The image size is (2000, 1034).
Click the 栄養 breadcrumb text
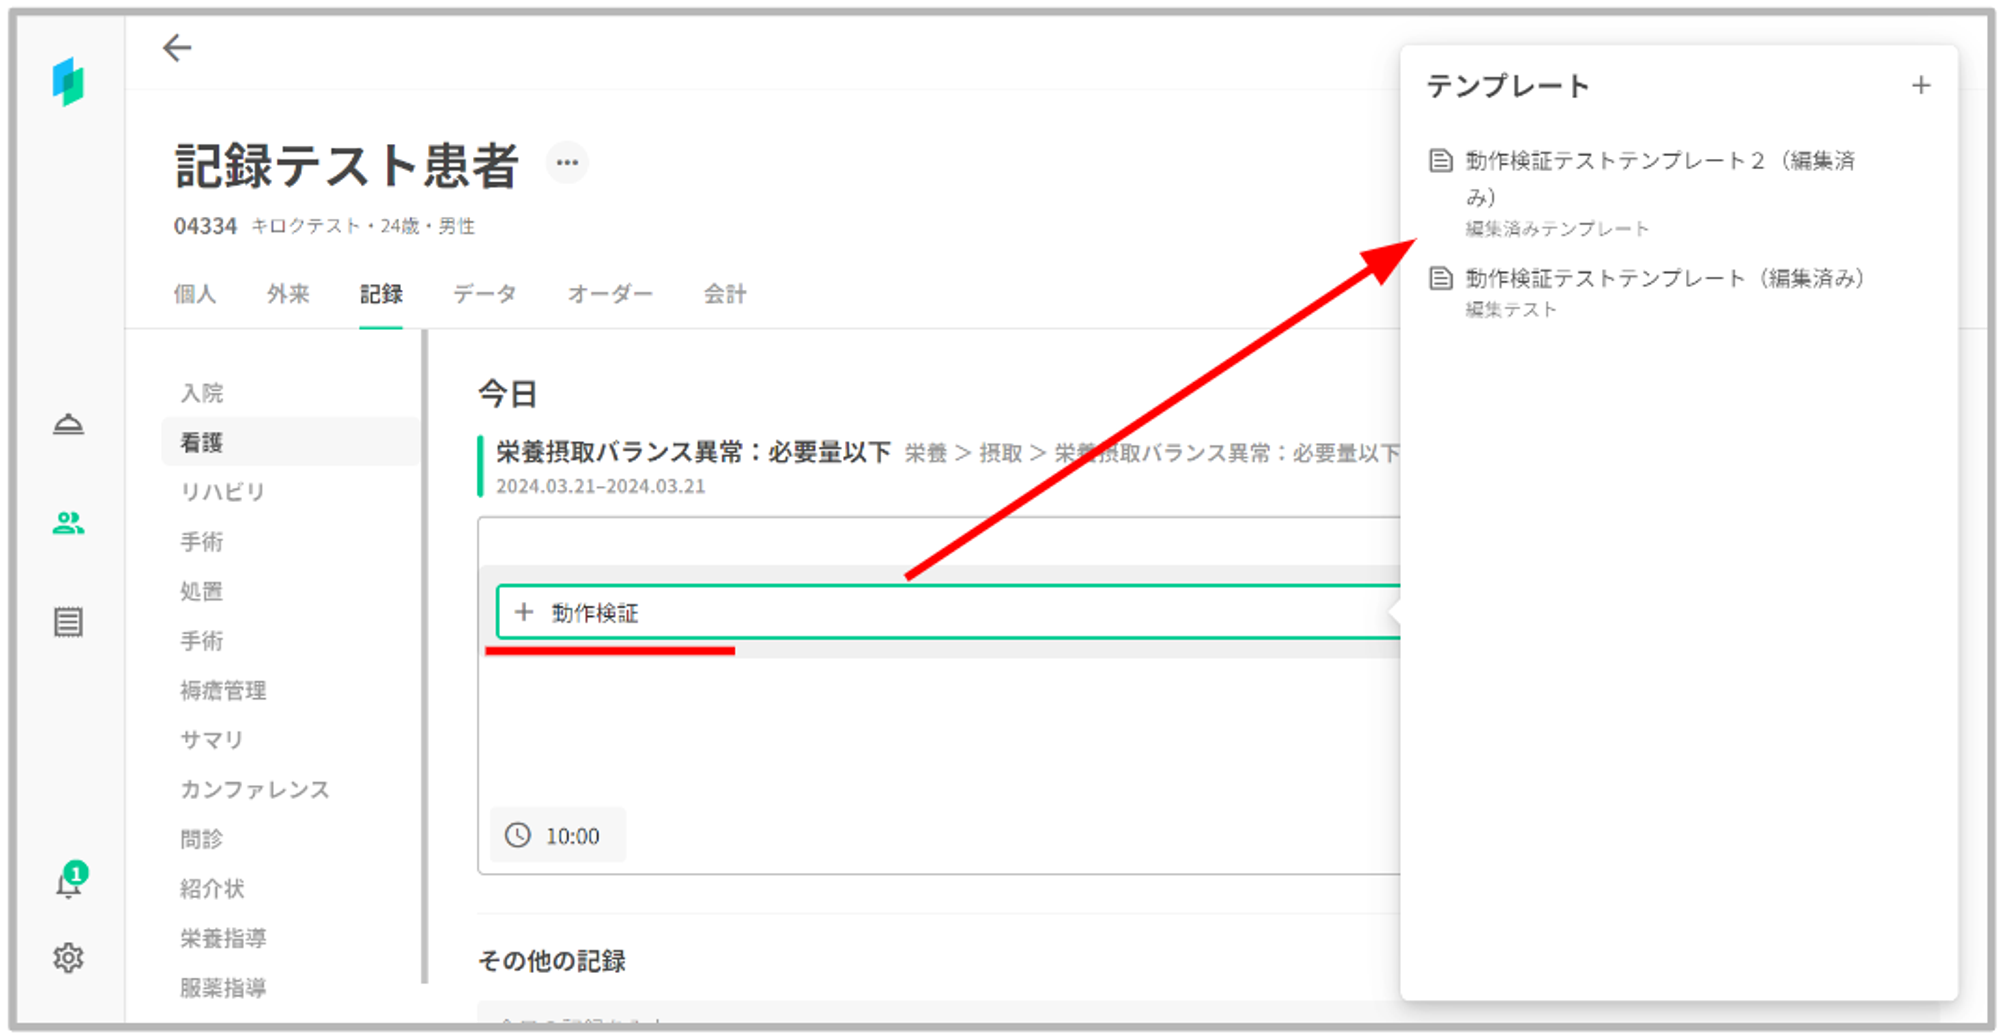pyautogui.click(x=926, y=453)
